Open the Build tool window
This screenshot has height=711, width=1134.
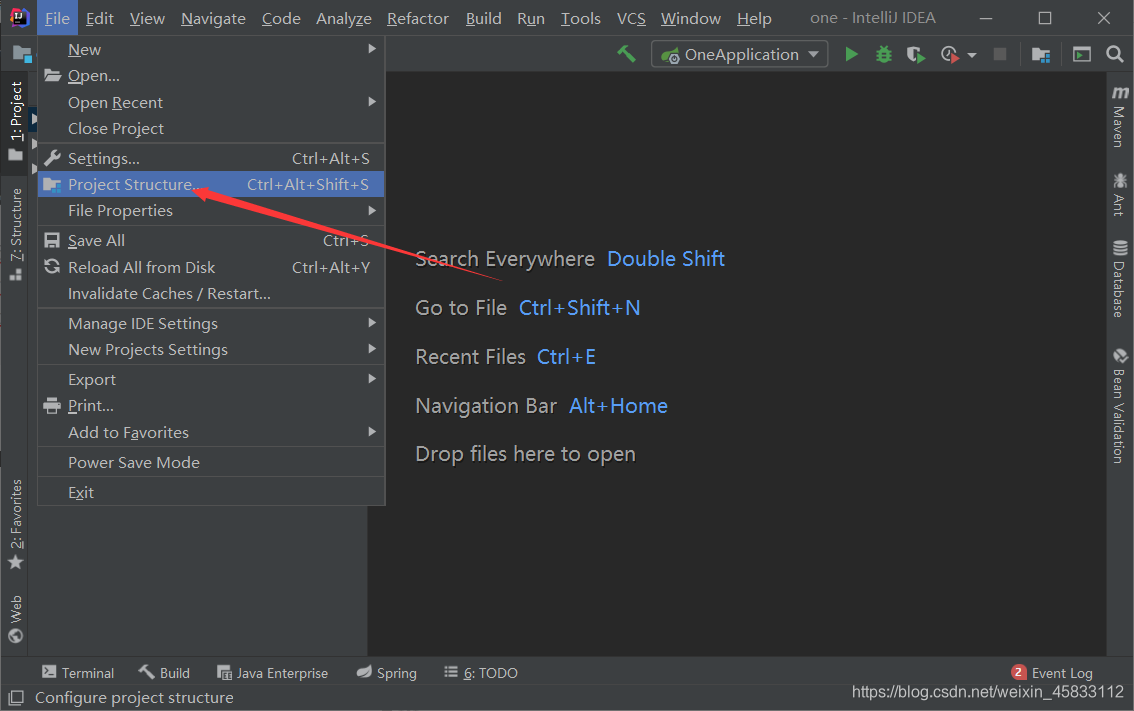tap(164, 673)
